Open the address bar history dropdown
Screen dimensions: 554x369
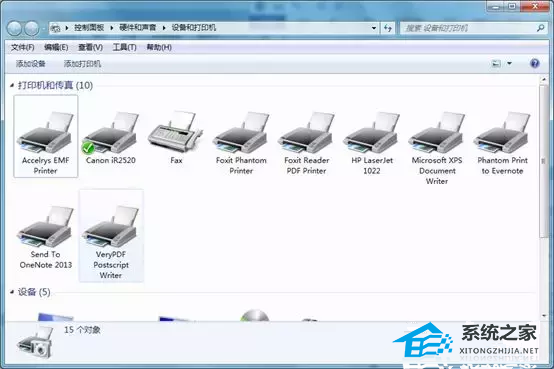374,28
